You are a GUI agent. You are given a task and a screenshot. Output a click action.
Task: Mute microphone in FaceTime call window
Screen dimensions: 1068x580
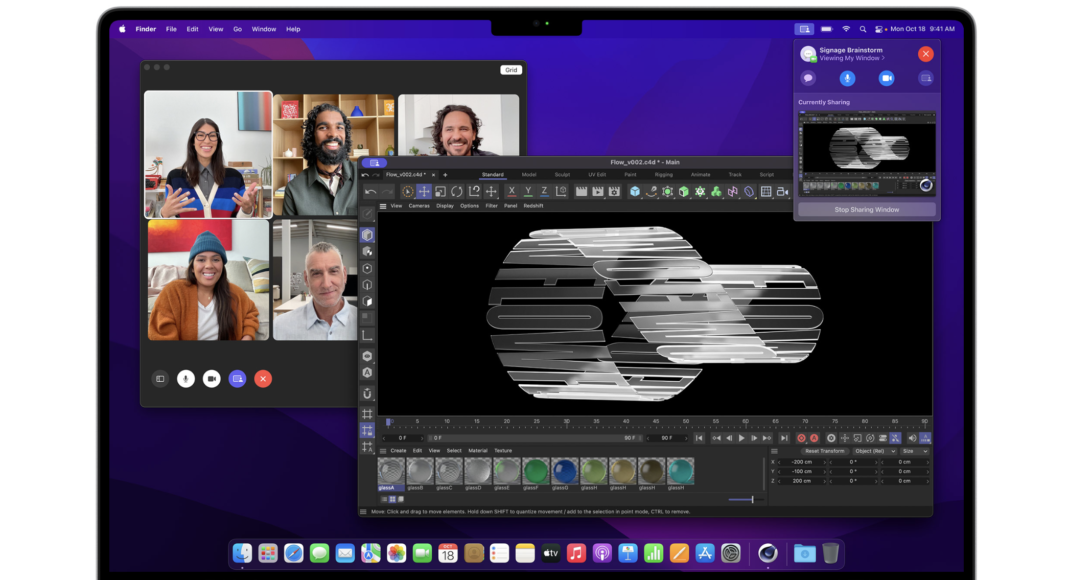click(x=185, y=378)
